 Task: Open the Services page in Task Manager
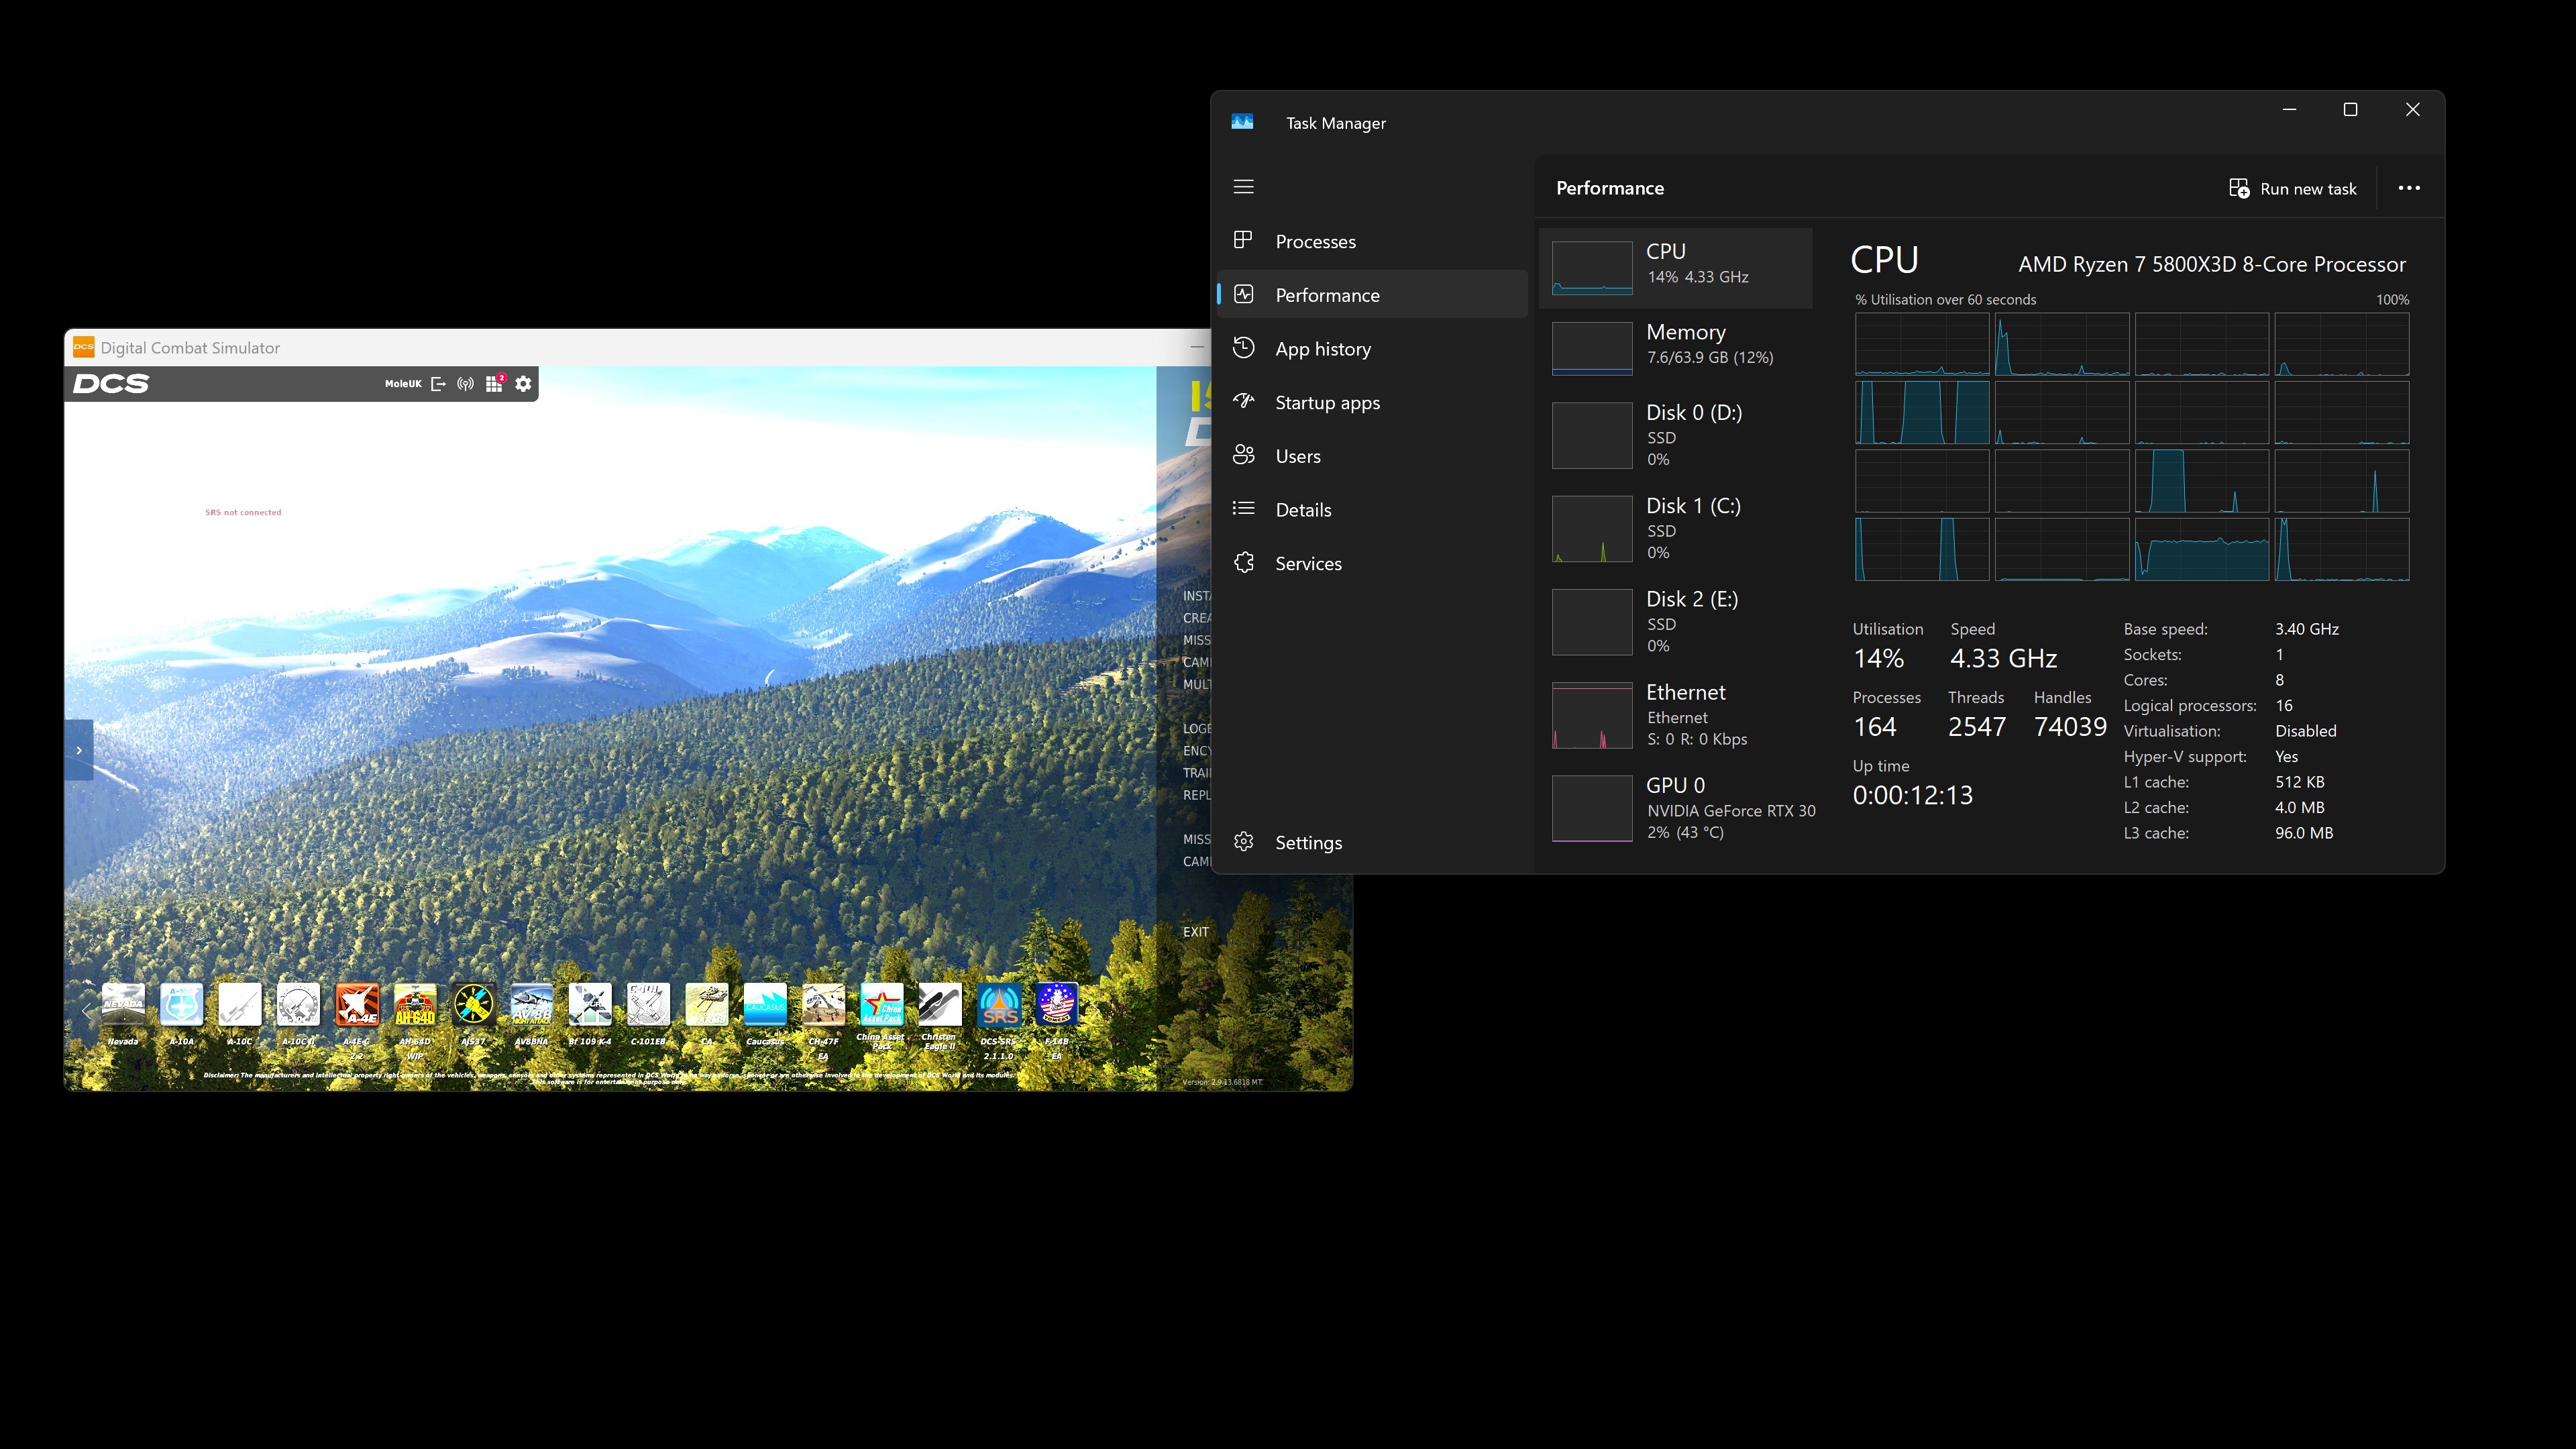(1371, 563)
